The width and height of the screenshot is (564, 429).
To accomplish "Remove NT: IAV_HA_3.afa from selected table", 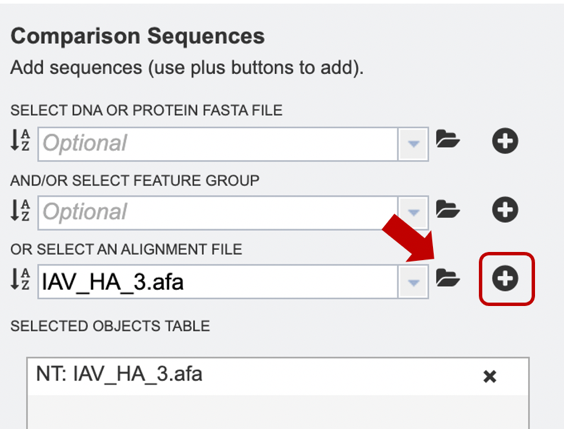I will coord(490,376).
